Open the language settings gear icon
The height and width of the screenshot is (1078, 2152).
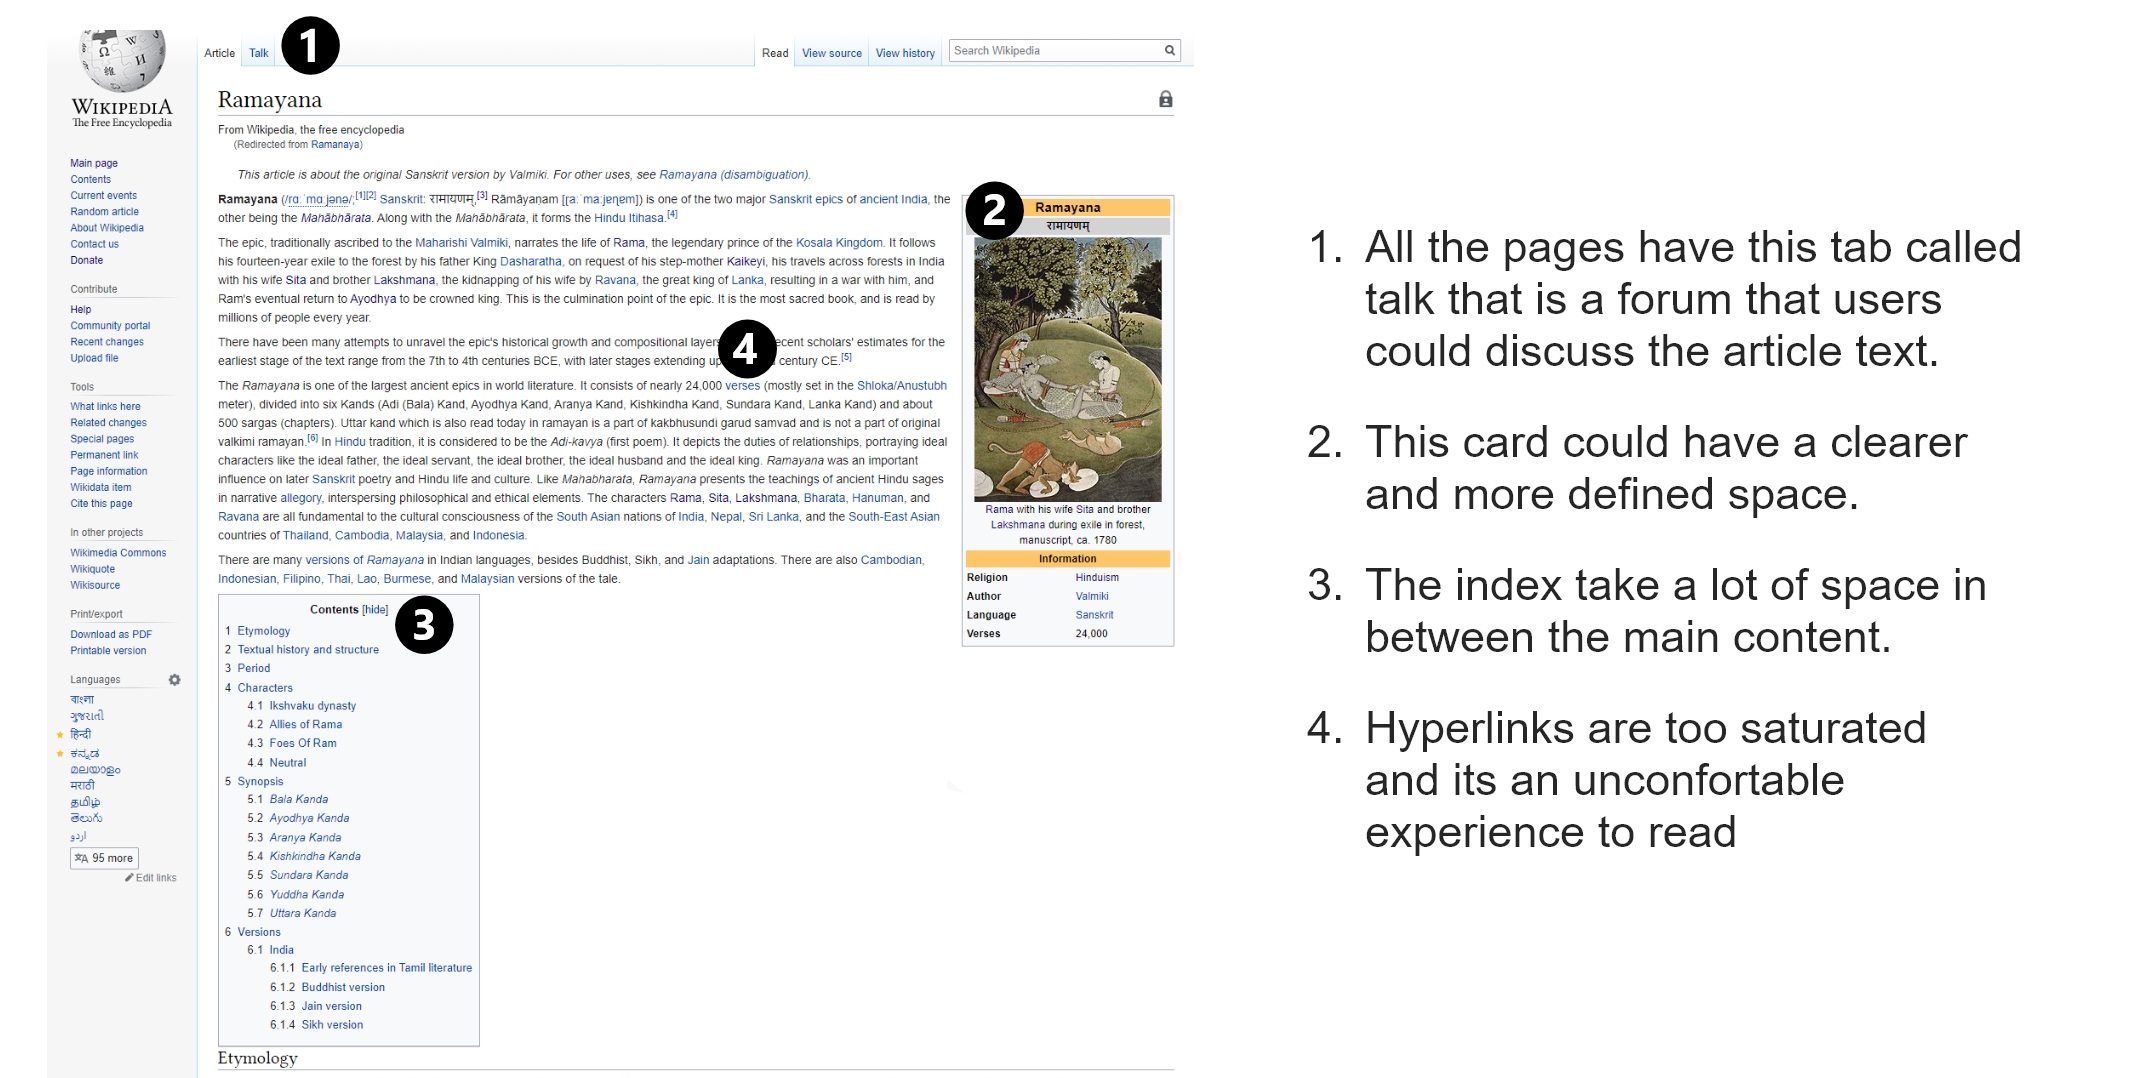[x=175, y=680]
